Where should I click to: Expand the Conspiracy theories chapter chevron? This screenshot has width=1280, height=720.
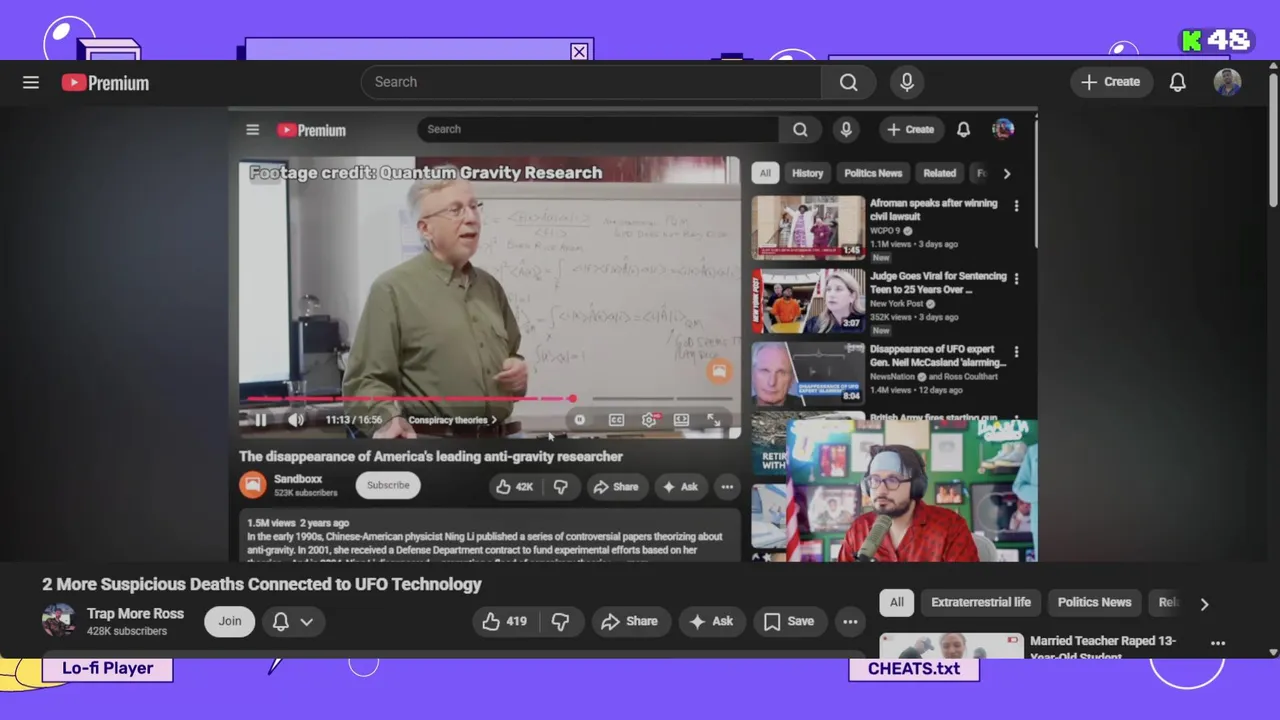tap(494, 420)
